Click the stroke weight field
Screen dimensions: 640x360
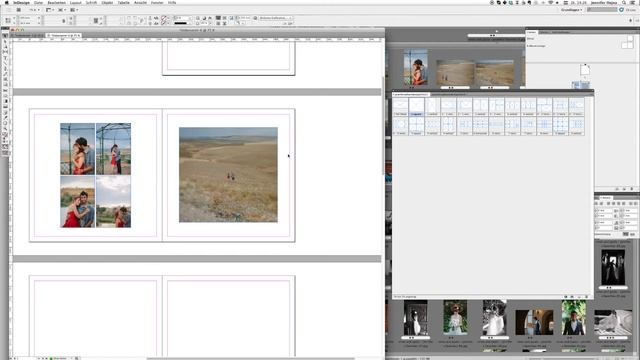click(182, 18)
